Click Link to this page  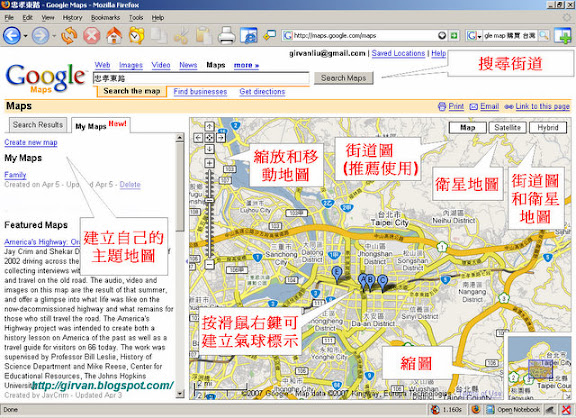coord(542,107)
